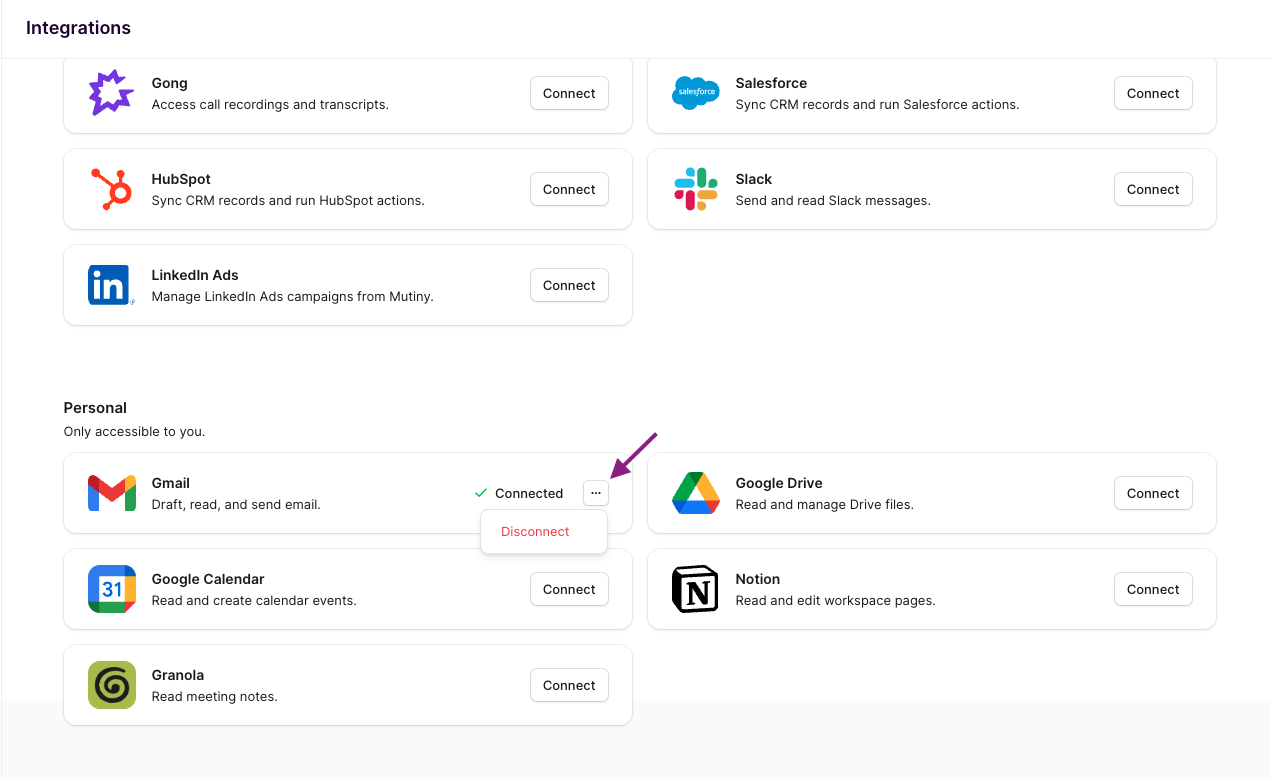Viewport: 1271px width, 779px height.
Task: Click the Granola spiral logo
Action: click(x=111, y=685)
